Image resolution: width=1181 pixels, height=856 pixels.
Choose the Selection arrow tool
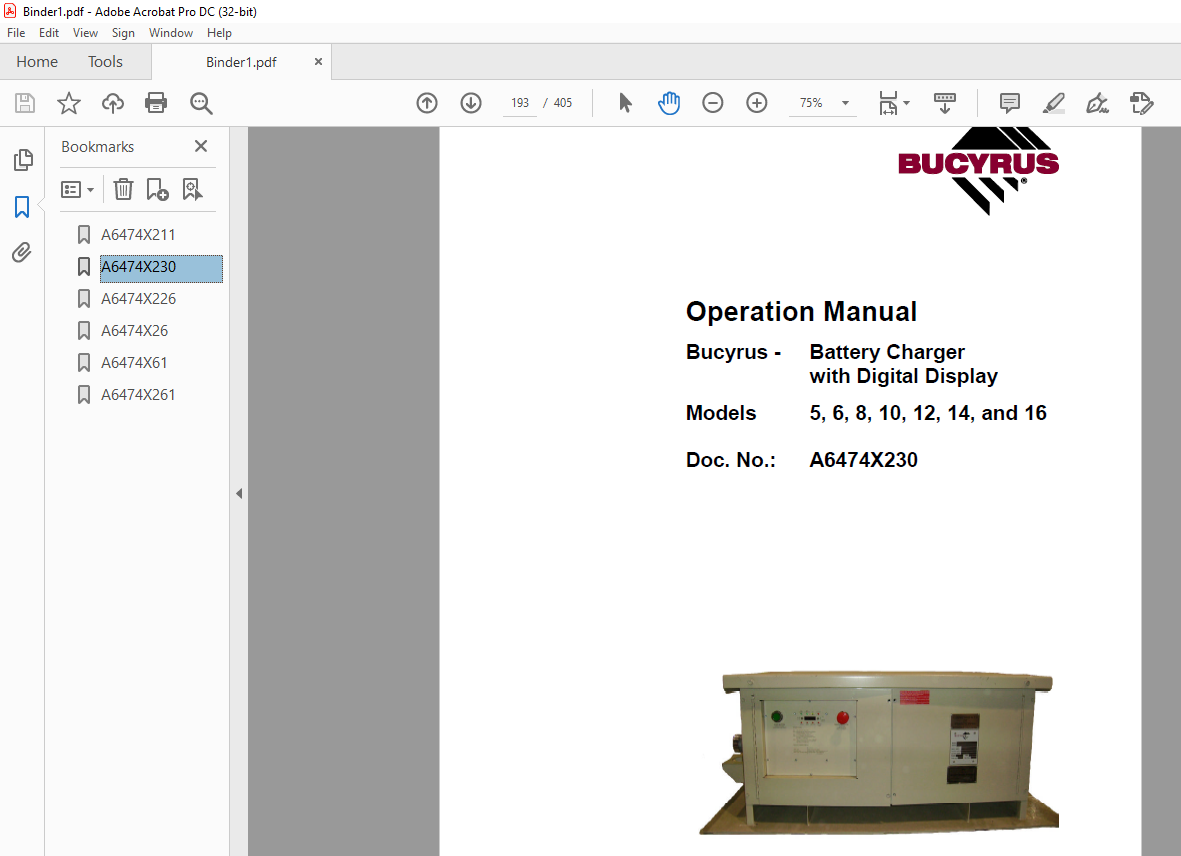click(625, 103)
